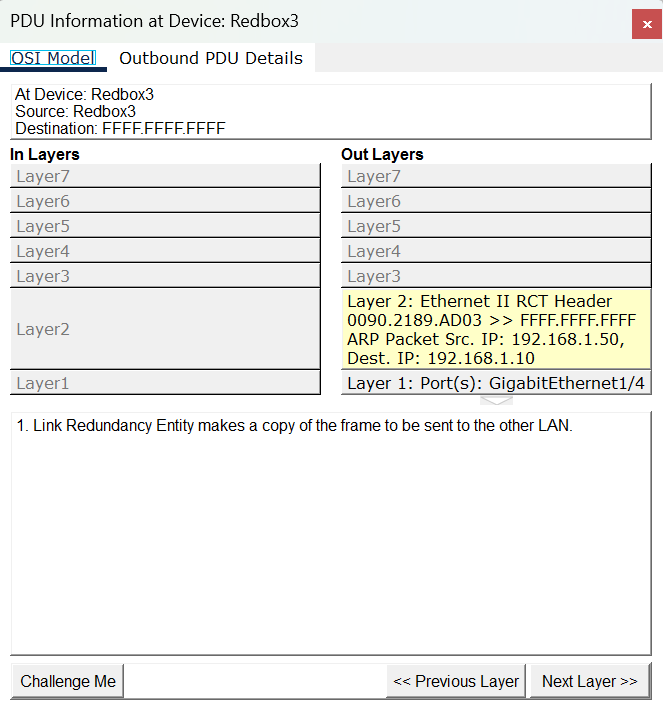Switch to the OSI Model tab

click(x=52, y=58)
